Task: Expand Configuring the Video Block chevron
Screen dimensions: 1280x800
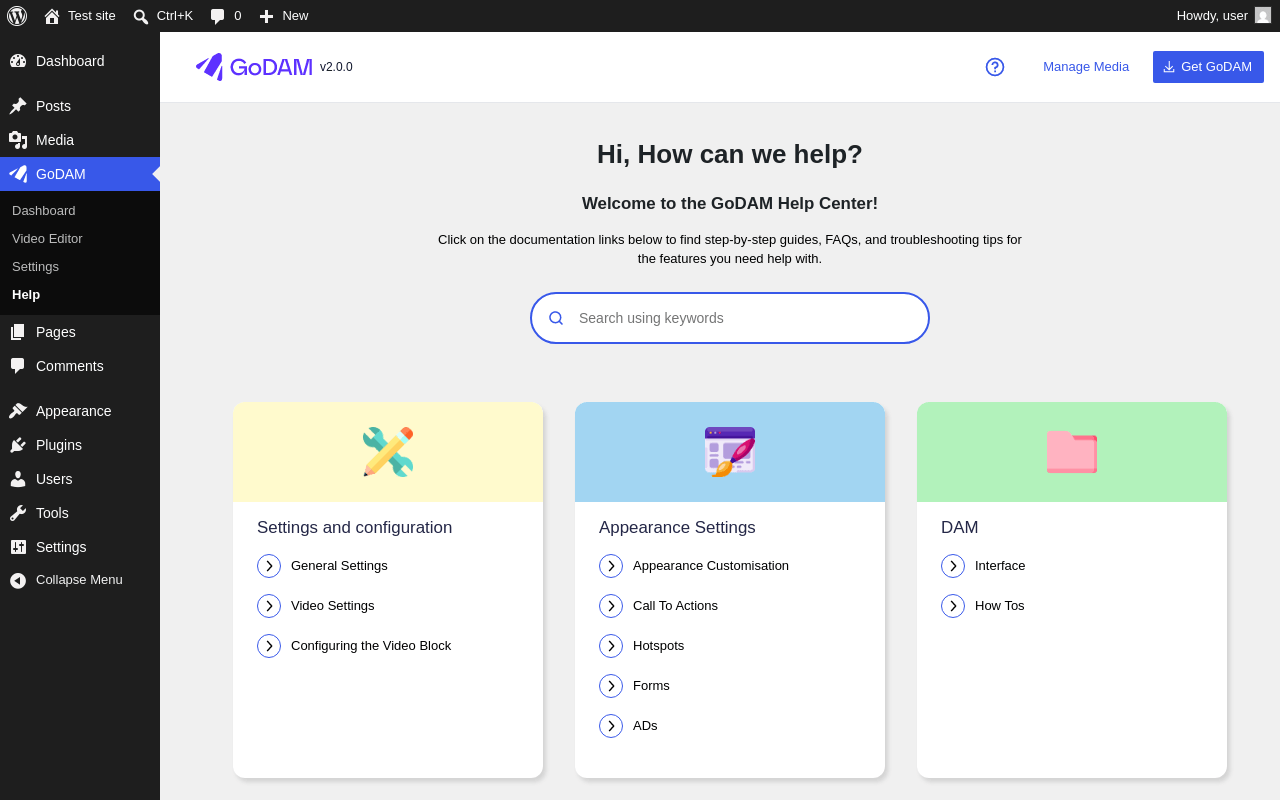Action: click(x=269, y=646)
